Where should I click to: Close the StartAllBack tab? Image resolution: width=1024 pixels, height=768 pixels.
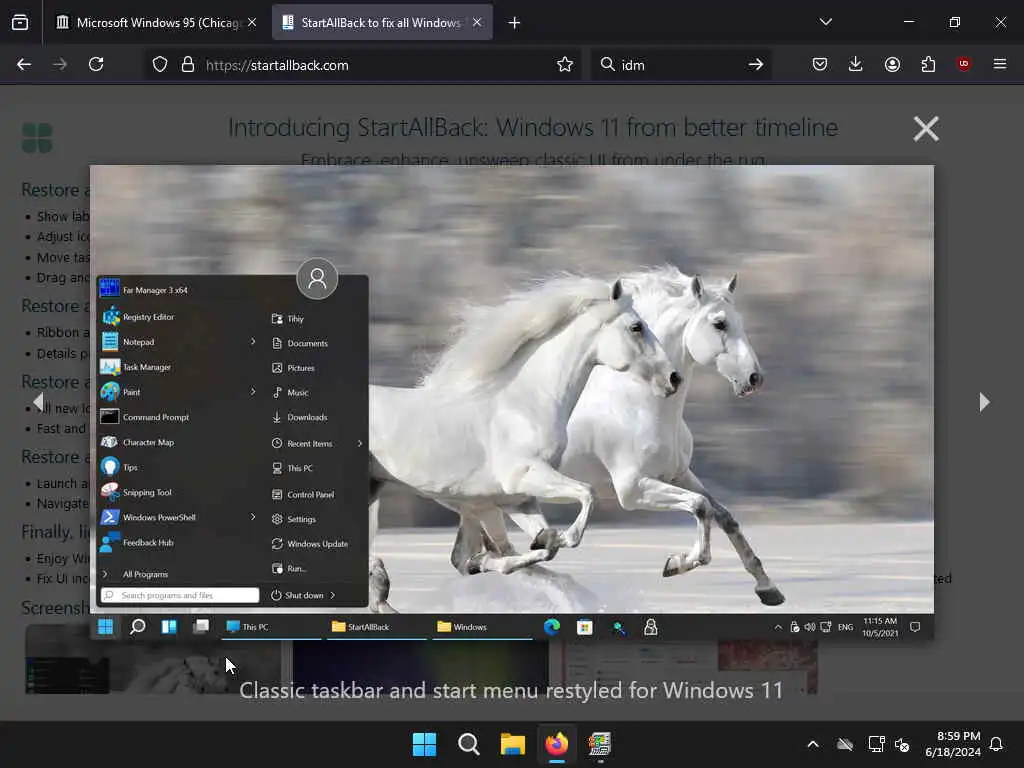tap(477, 22)
